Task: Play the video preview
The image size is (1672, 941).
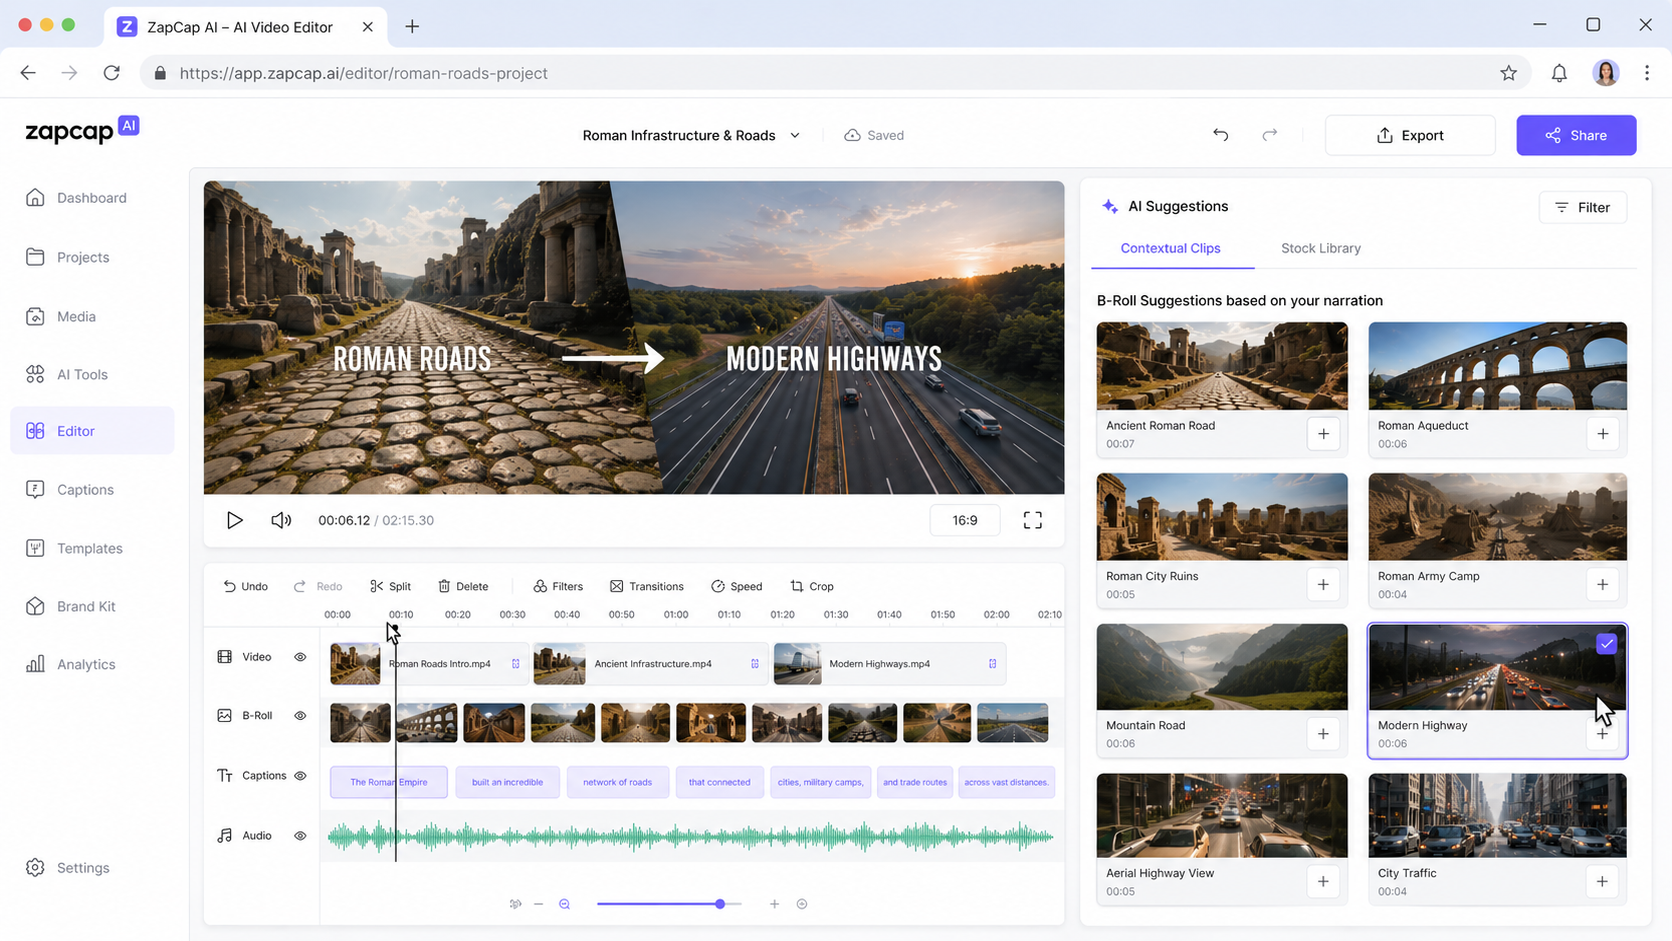Action: (234, 520)
